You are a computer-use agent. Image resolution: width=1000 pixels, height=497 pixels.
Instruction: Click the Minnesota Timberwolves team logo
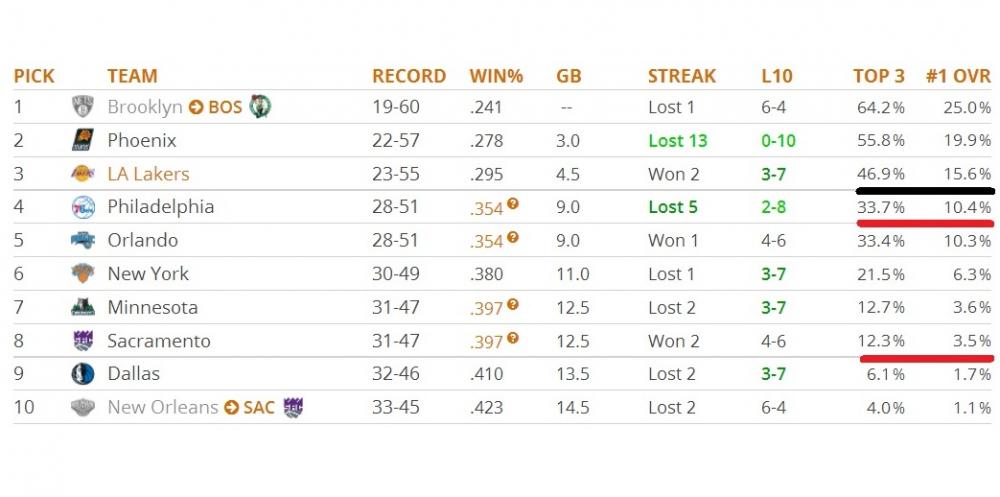coord(82,308)
